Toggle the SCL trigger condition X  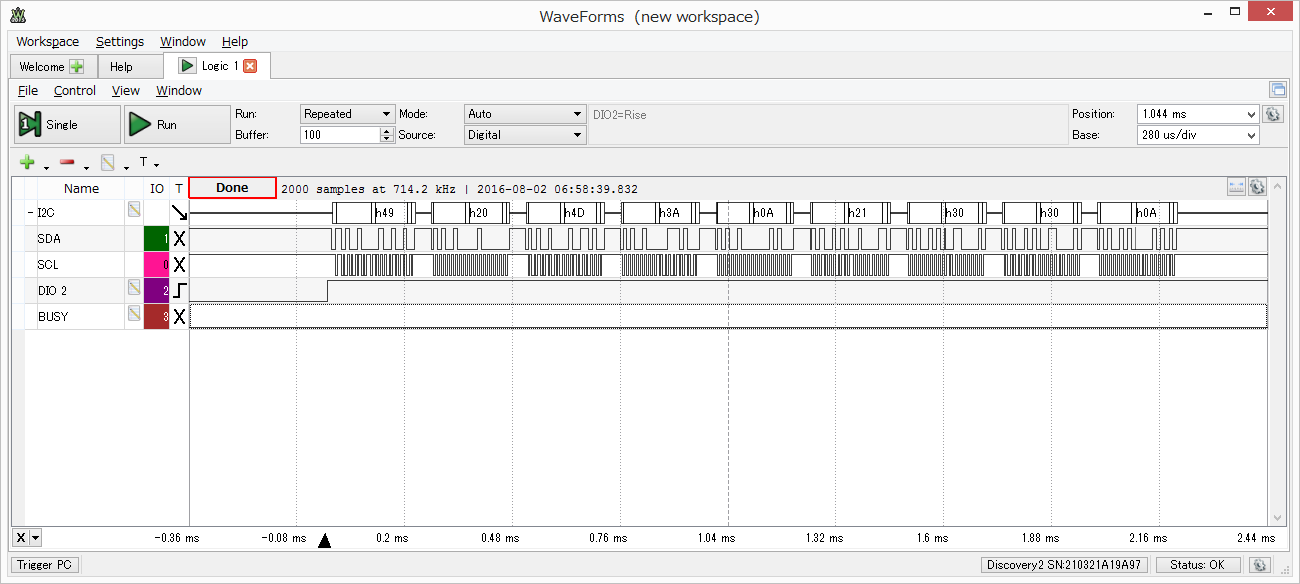click(179, 265)
